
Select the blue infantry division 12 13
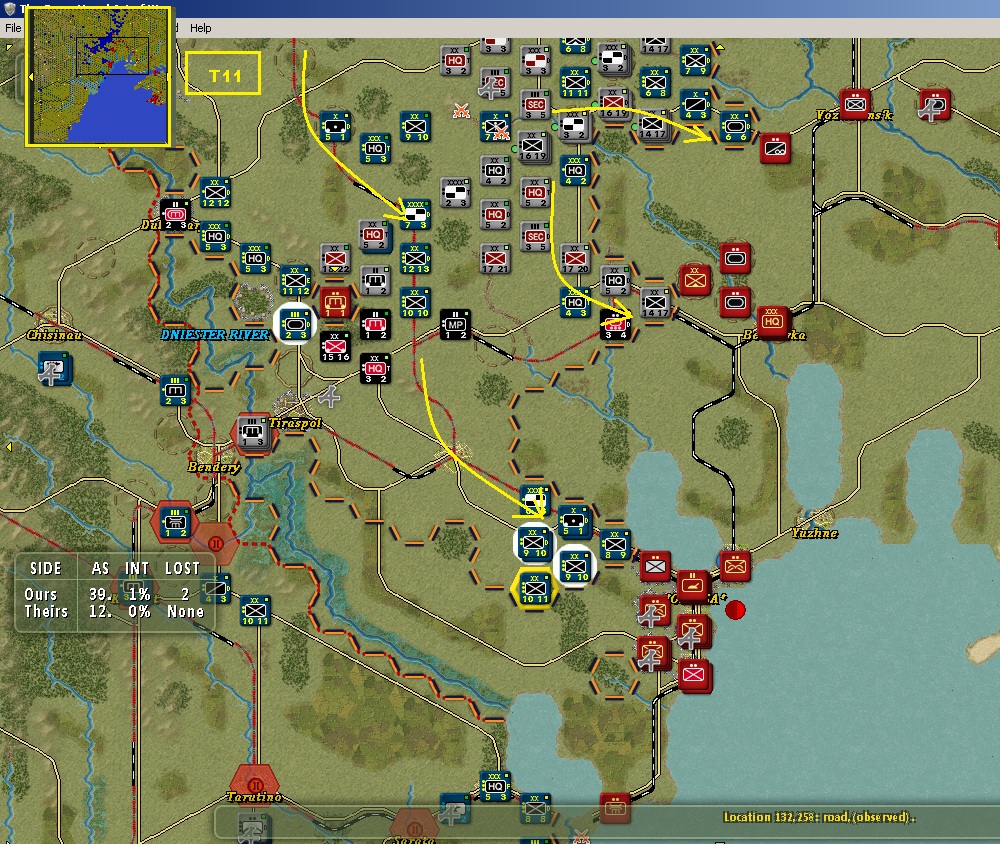(x=415, y=258)
